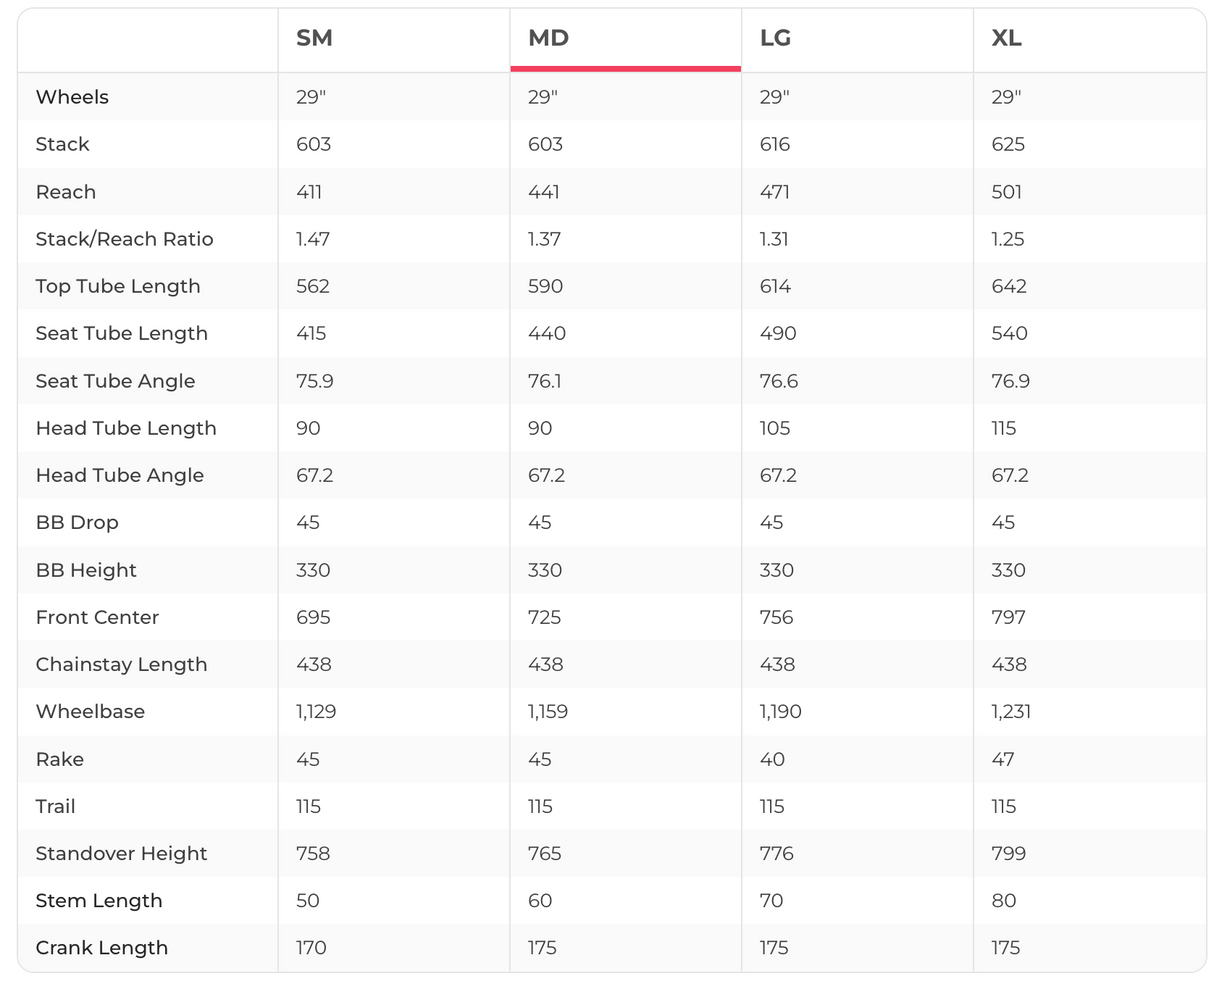Screen dimensions: 1214x984
Task: Select the Chainstay Length row label
Action: pos(121,664)
